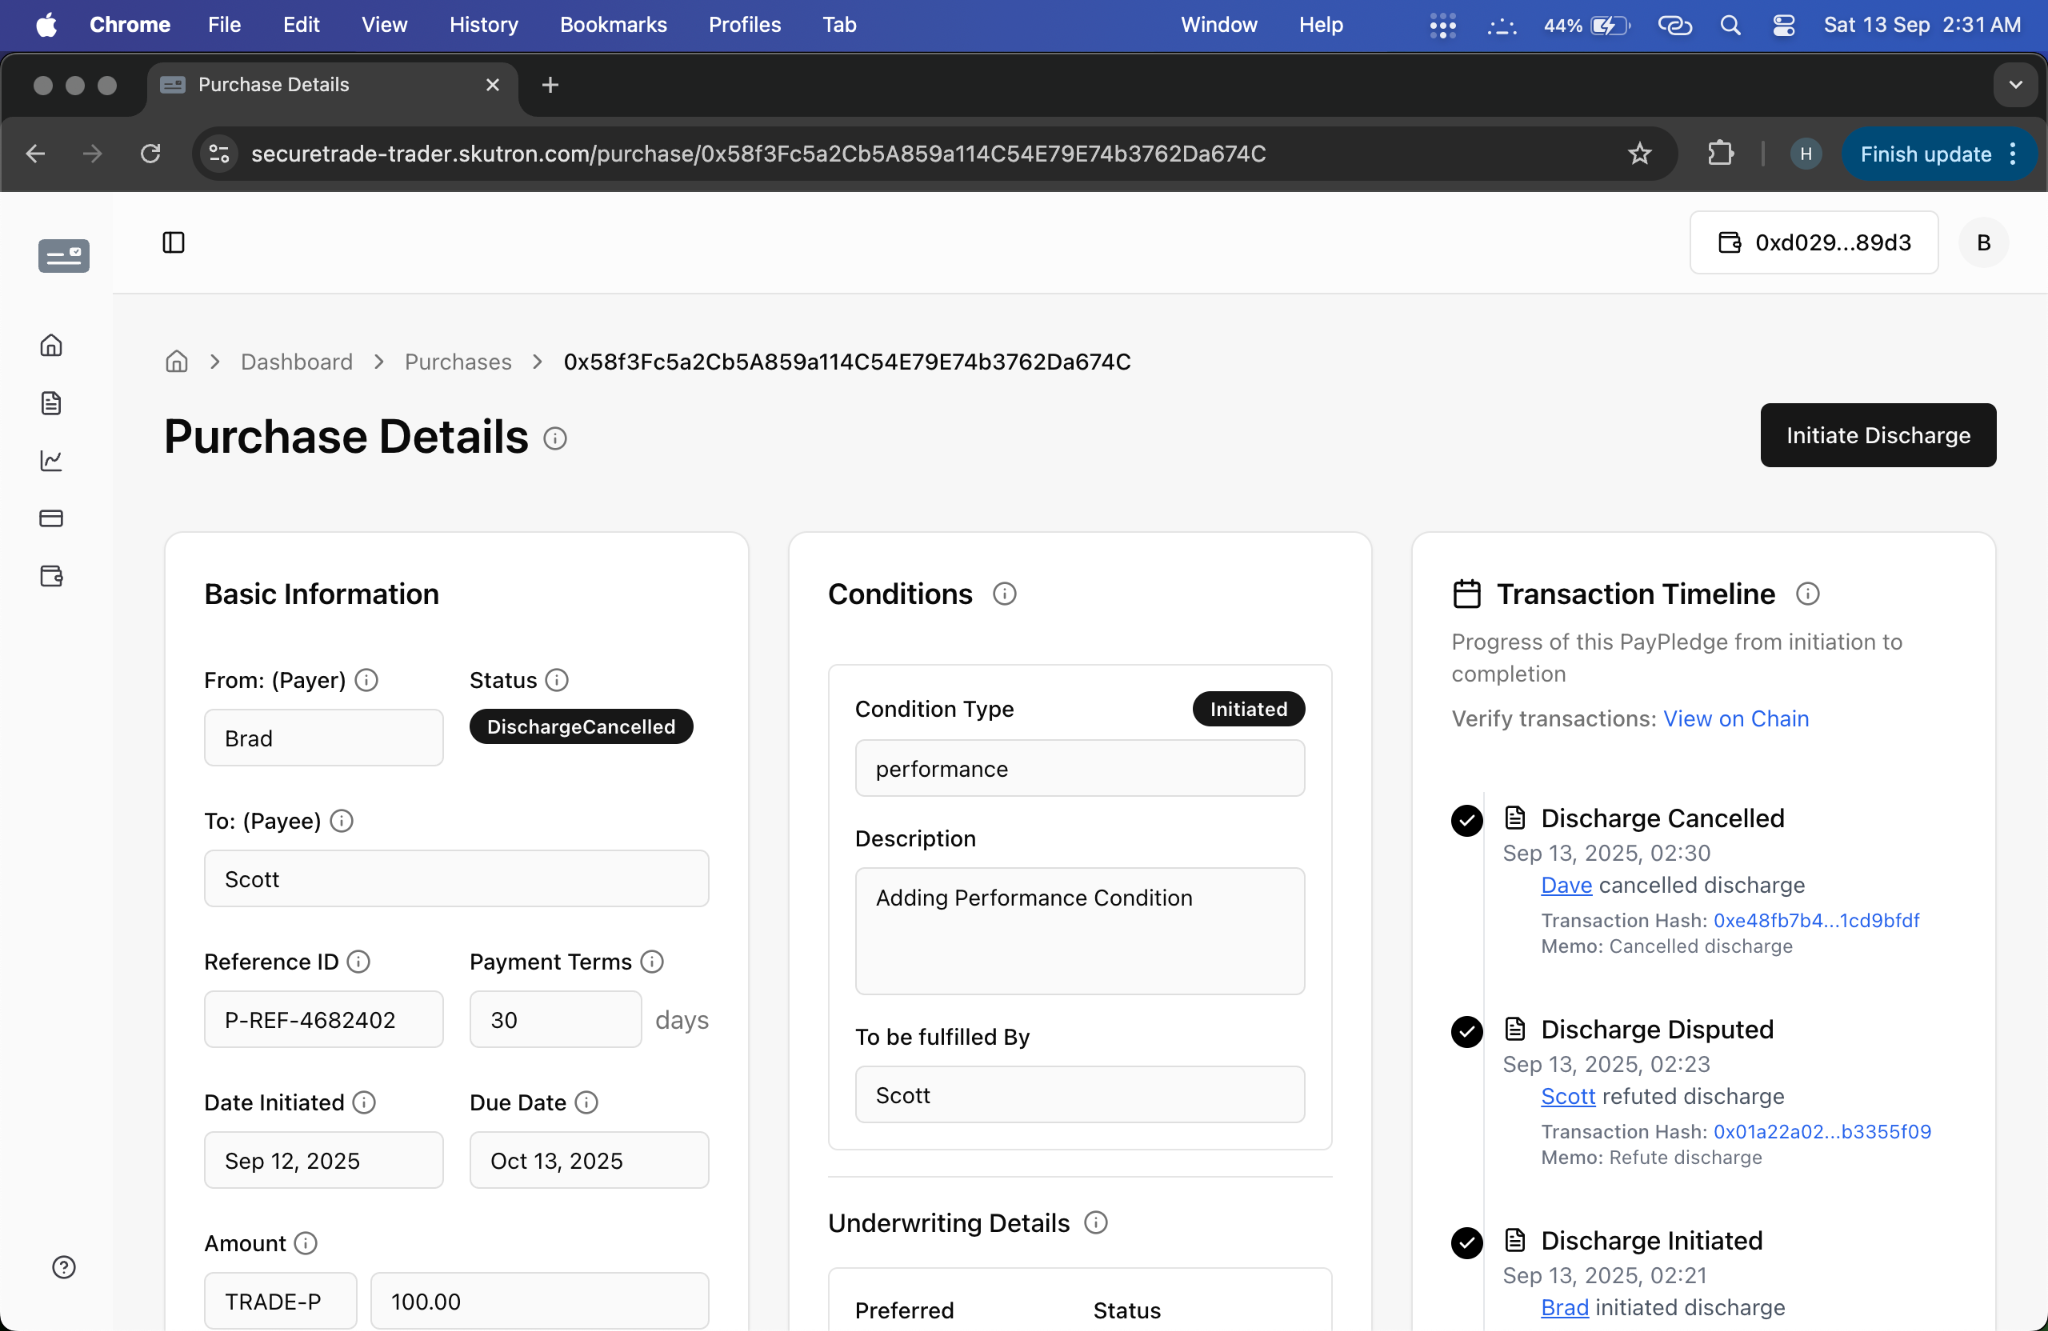
Task: Click the Initiate Discharge button
Action: point(1878,435)
